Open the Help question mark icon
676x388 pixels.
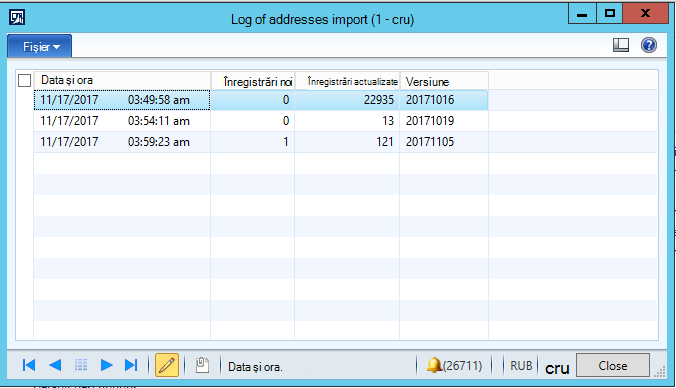648,45
